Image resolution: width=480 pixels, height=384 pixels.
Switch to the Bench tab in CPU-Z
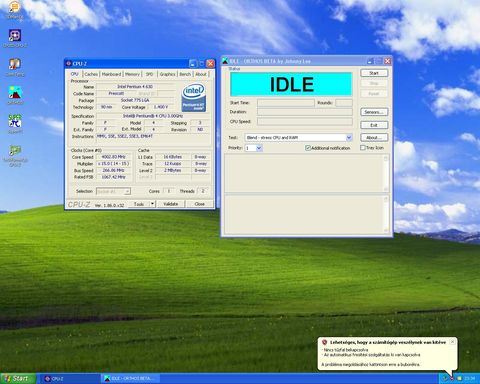185,74
